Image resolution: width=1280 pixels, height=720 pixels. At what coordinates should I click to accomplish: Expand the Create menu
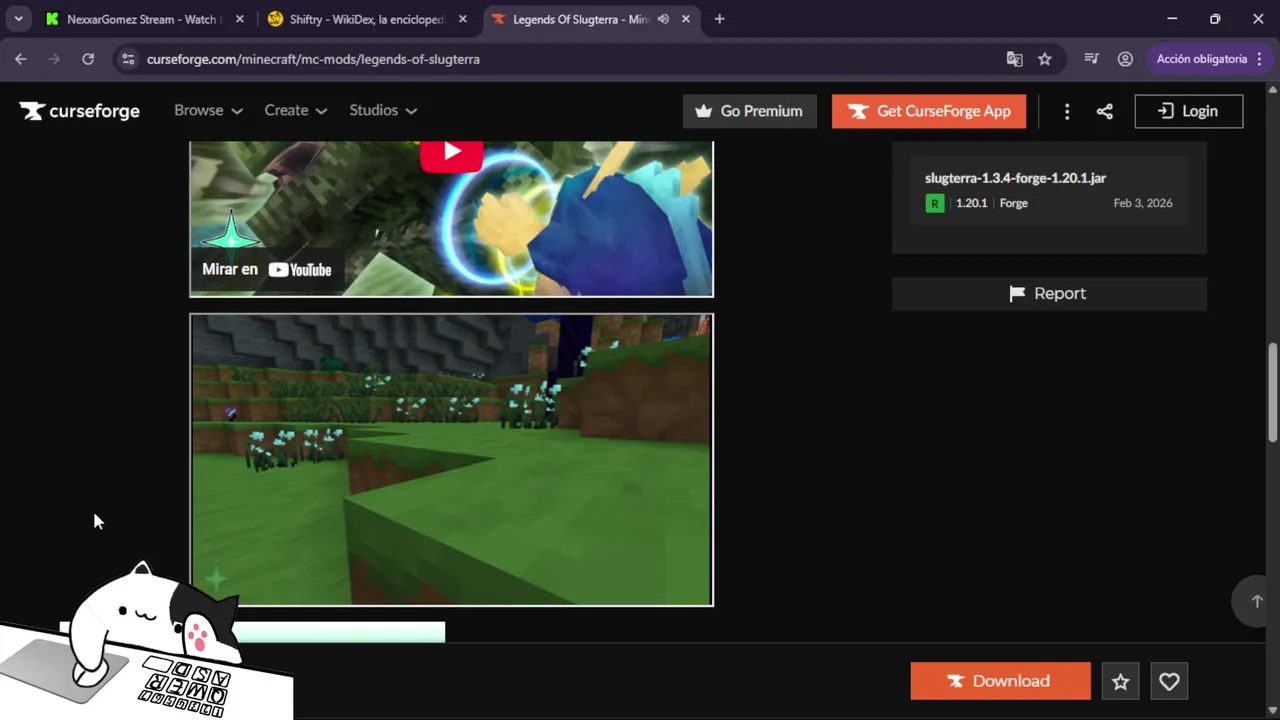click(295, 110)
